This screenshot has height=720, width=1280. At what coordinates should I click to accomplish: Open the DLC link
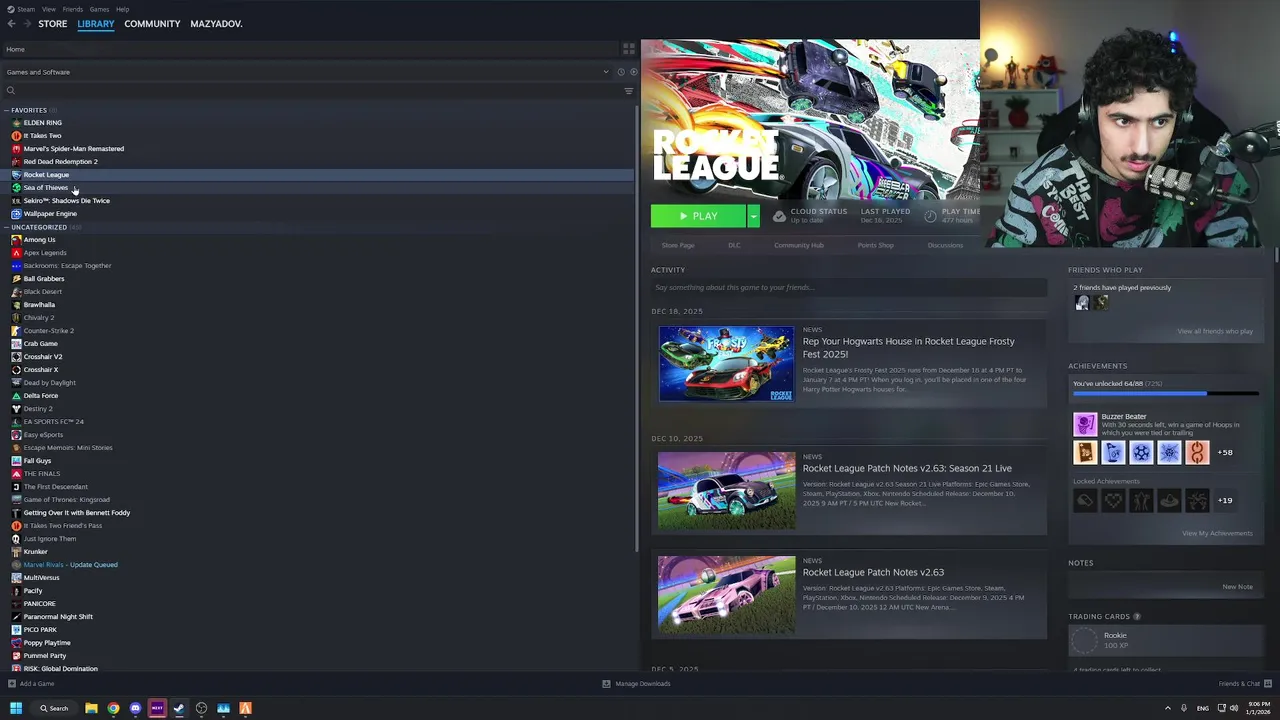tap(734, 245)
